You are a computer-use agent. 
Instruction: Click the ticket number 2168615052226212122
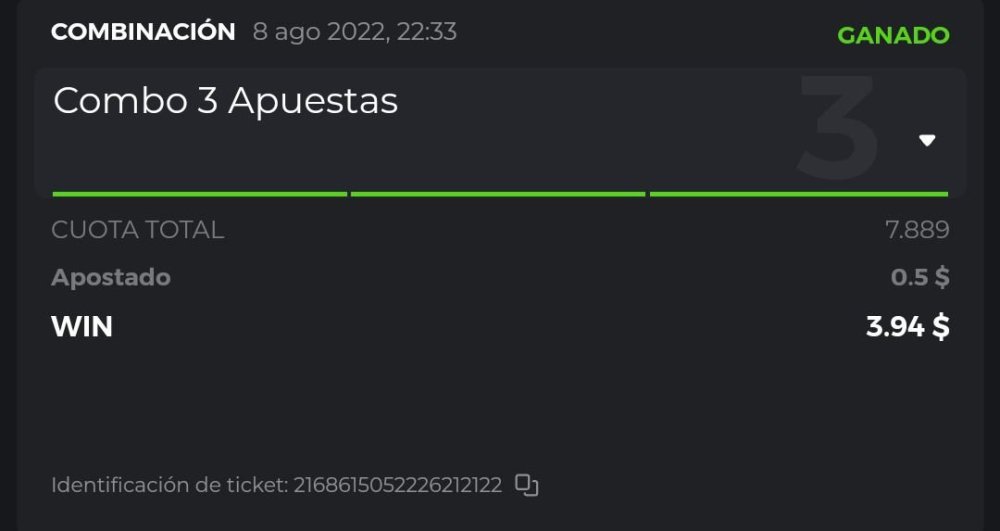397,486
